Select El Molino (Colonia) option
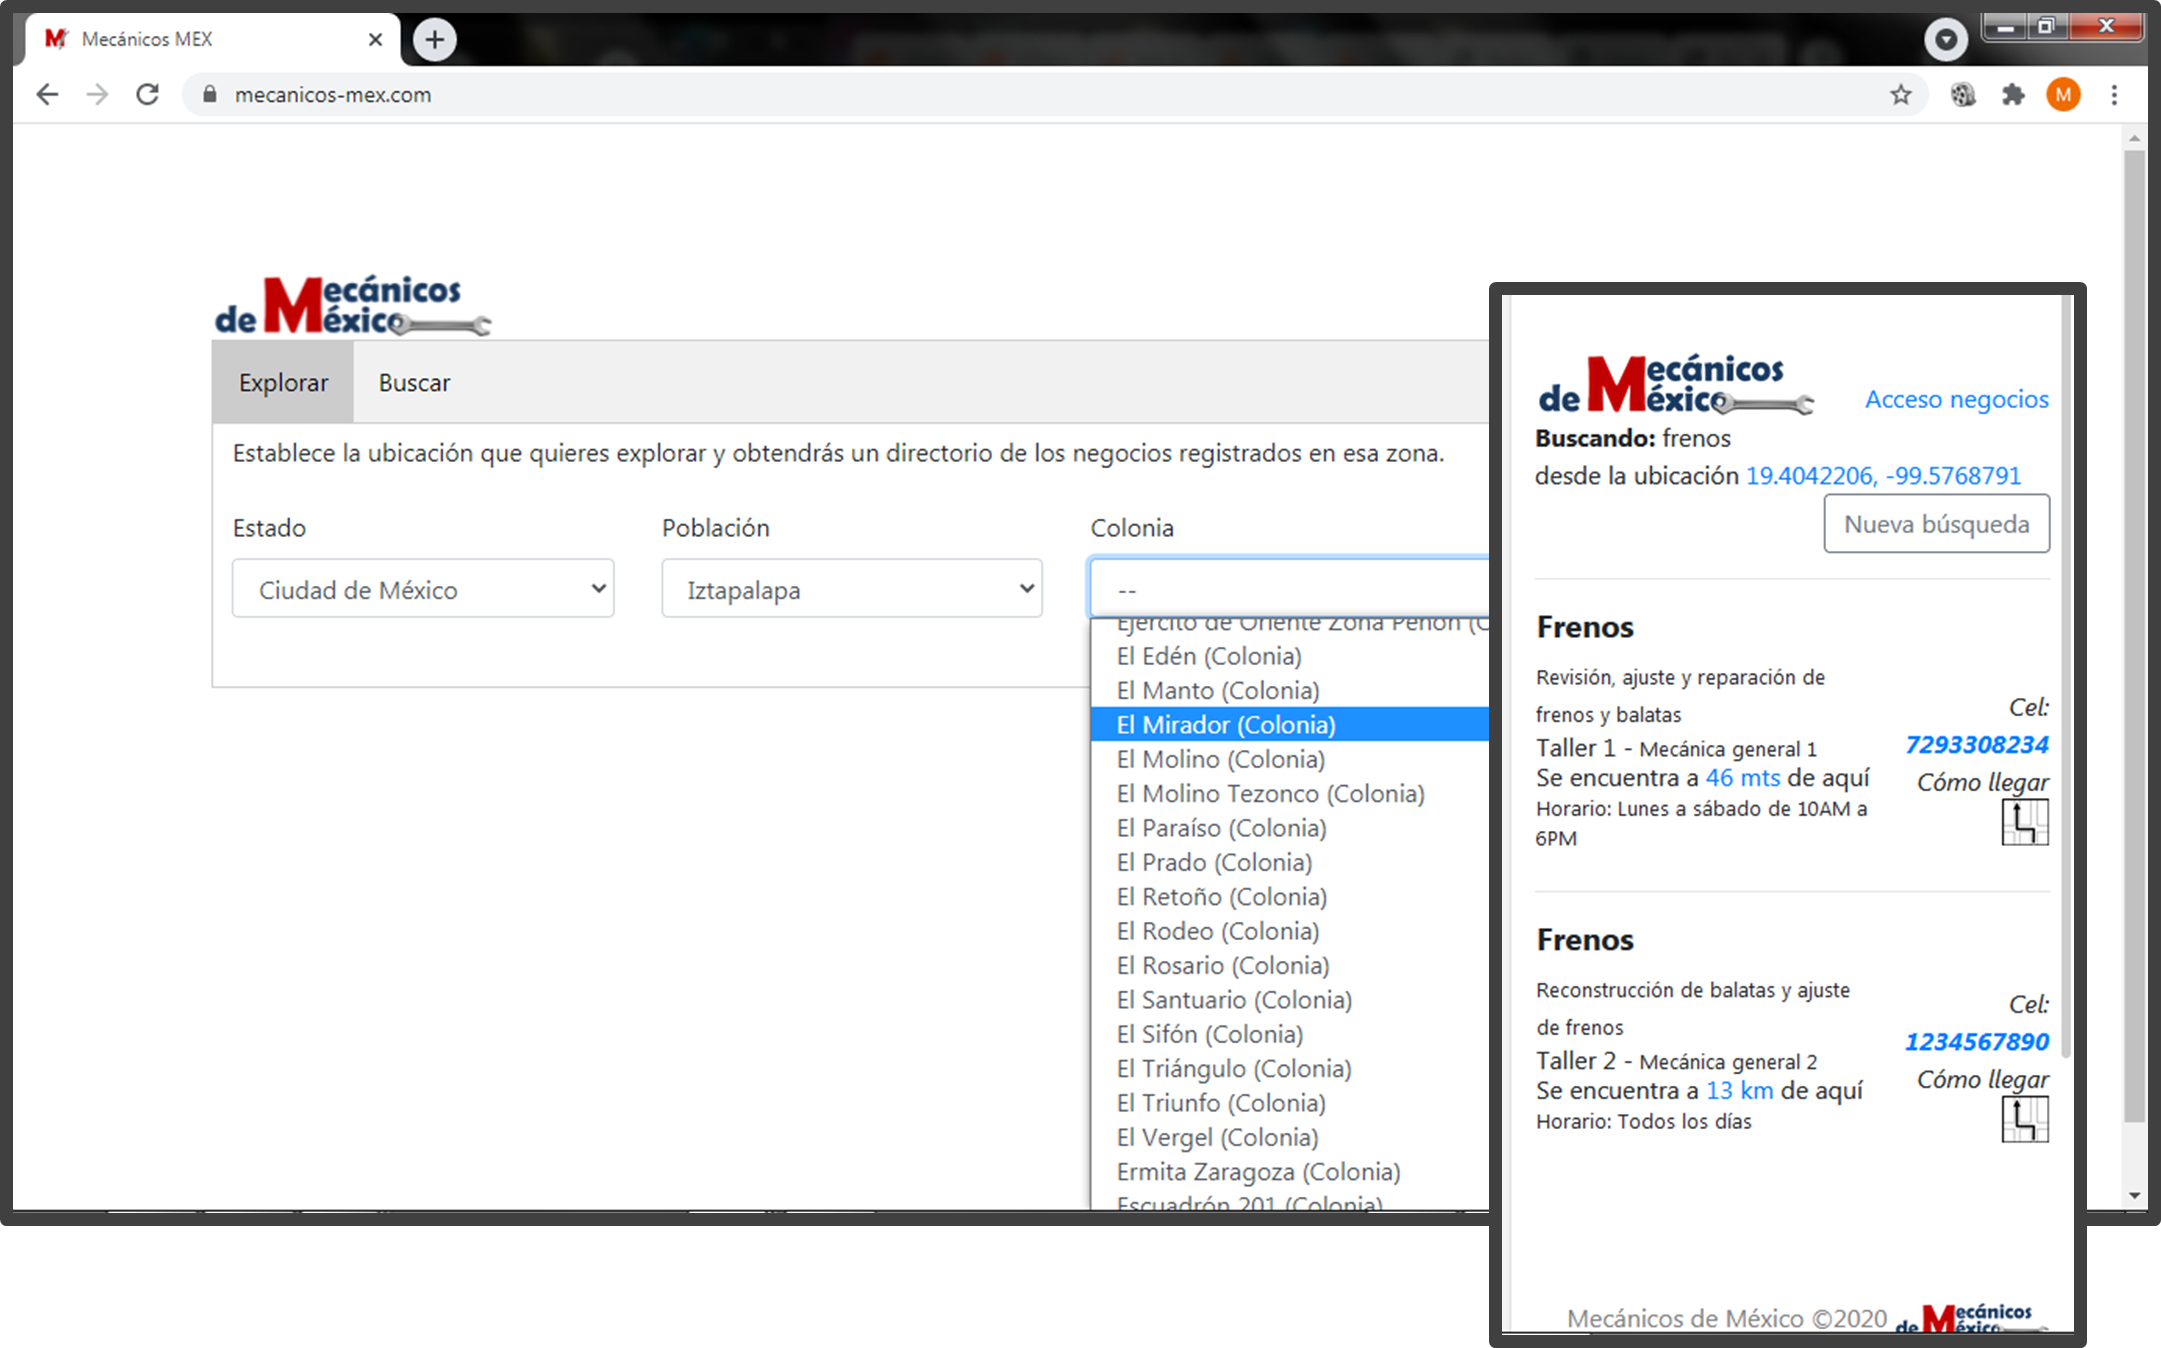The height and width of the screenshot is (1348, 2161). pos(1289,759)
